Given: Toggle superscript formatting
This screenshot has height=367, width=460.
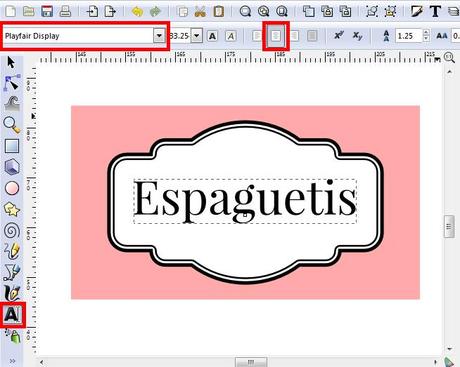Looking at the screenshot, I should 339,35.
